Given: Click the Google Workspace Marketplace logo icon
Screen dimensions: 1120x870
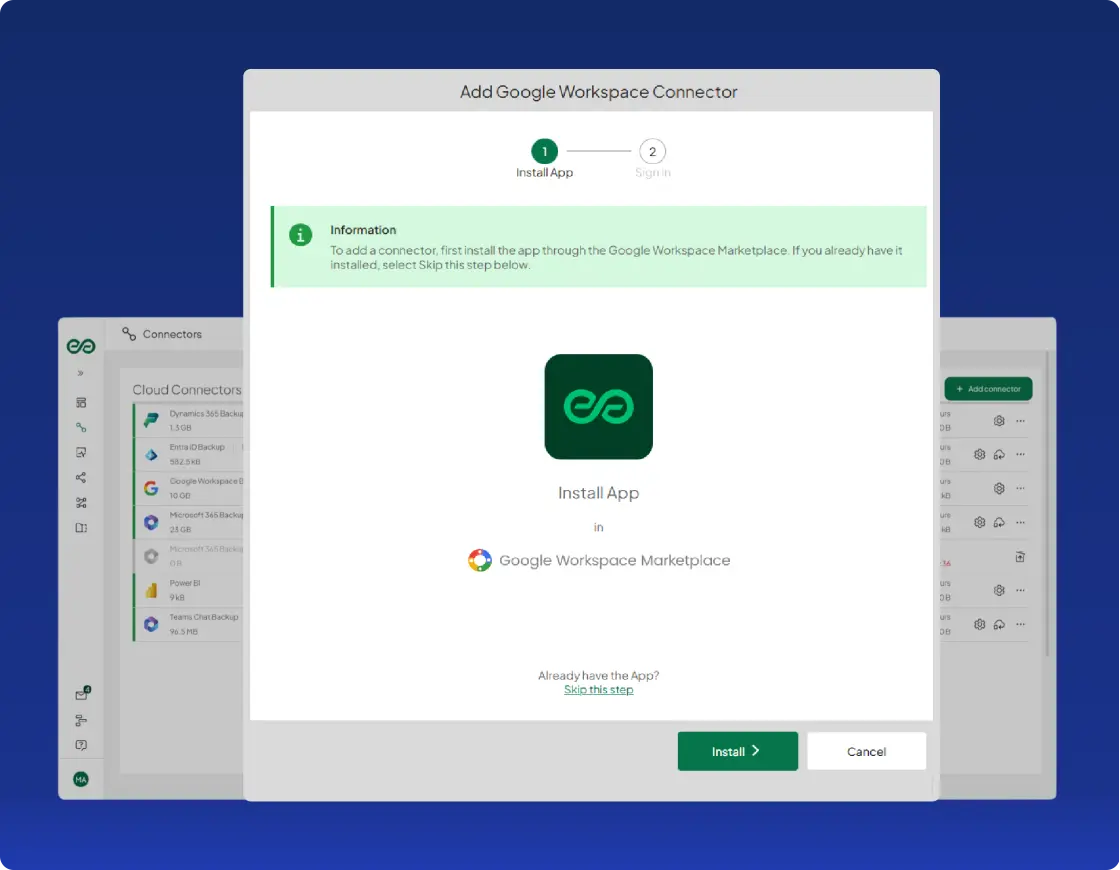Looking at the screenshot, I should coord(479,560).
